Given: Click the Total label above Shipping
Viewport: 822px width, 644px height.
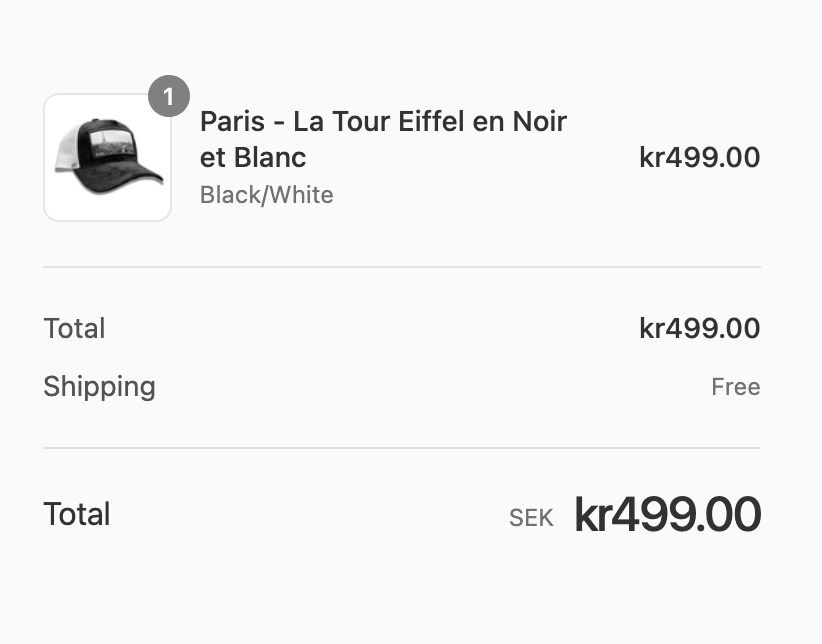Looking at the screenshot, I should coord(74,328).
